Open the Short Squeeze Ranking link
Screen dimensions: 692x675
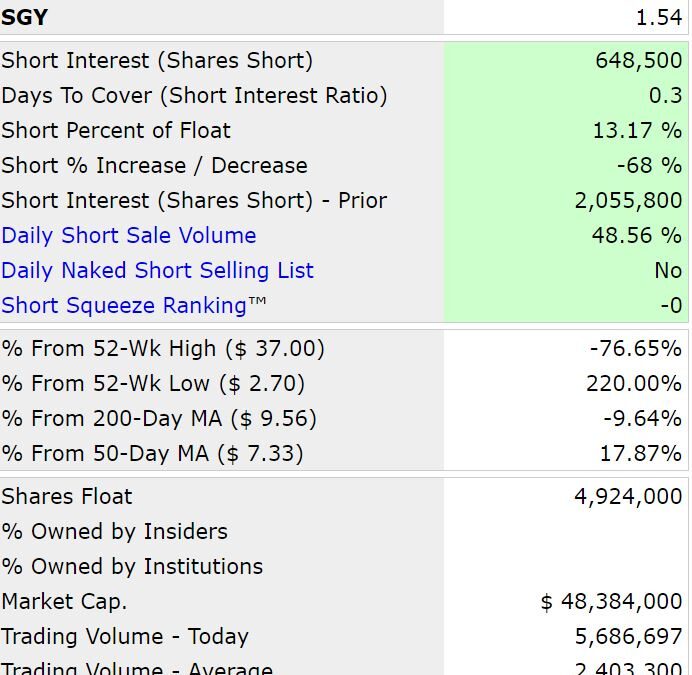(134, 305)
